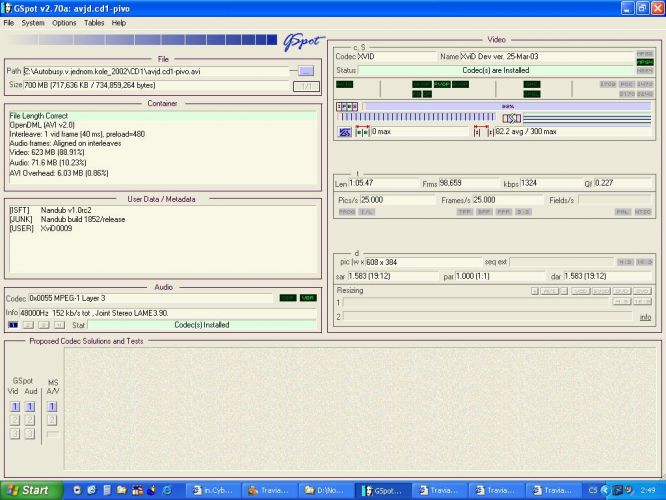Click Resizing row 2 field

tap(486, 316)
